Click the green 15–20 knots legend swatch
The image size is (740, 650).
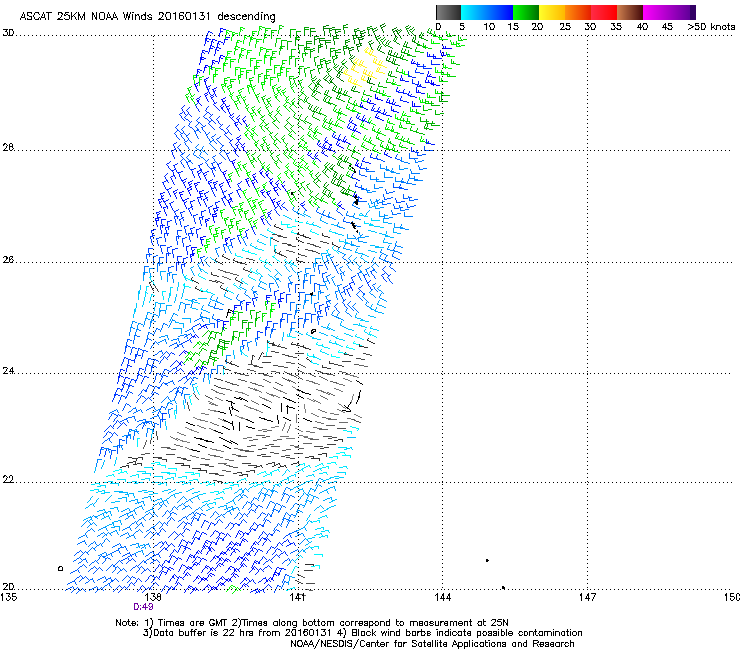tap(526, 12)
